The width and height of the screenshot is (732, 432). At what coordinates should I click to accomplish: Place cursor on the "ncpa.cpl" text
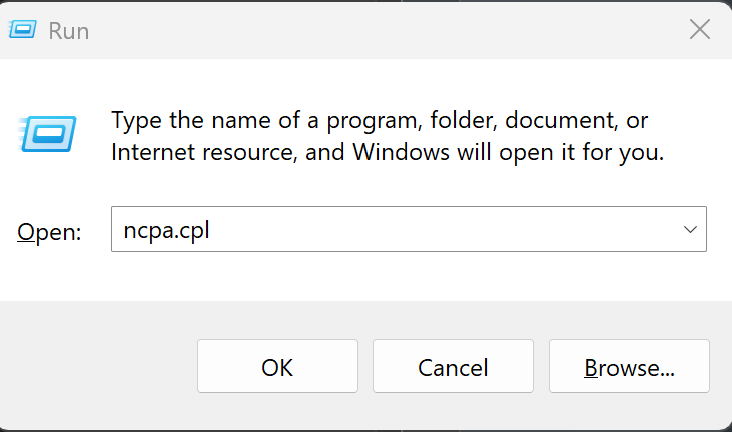(166, 230)
